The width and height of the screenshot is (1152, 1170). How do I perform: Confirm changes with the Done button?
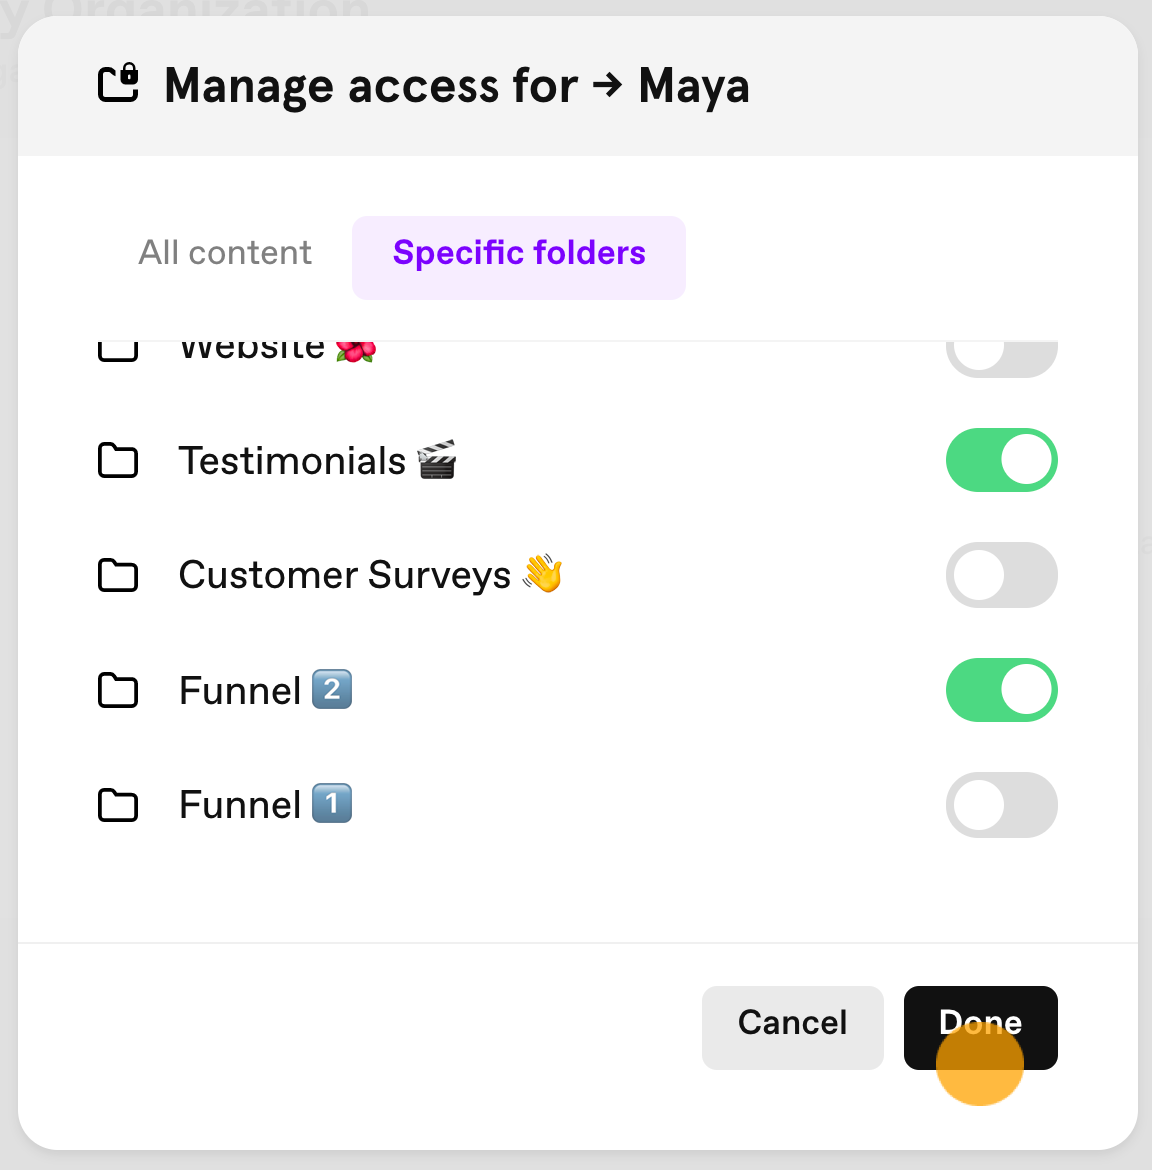[x=980, y=1027]
